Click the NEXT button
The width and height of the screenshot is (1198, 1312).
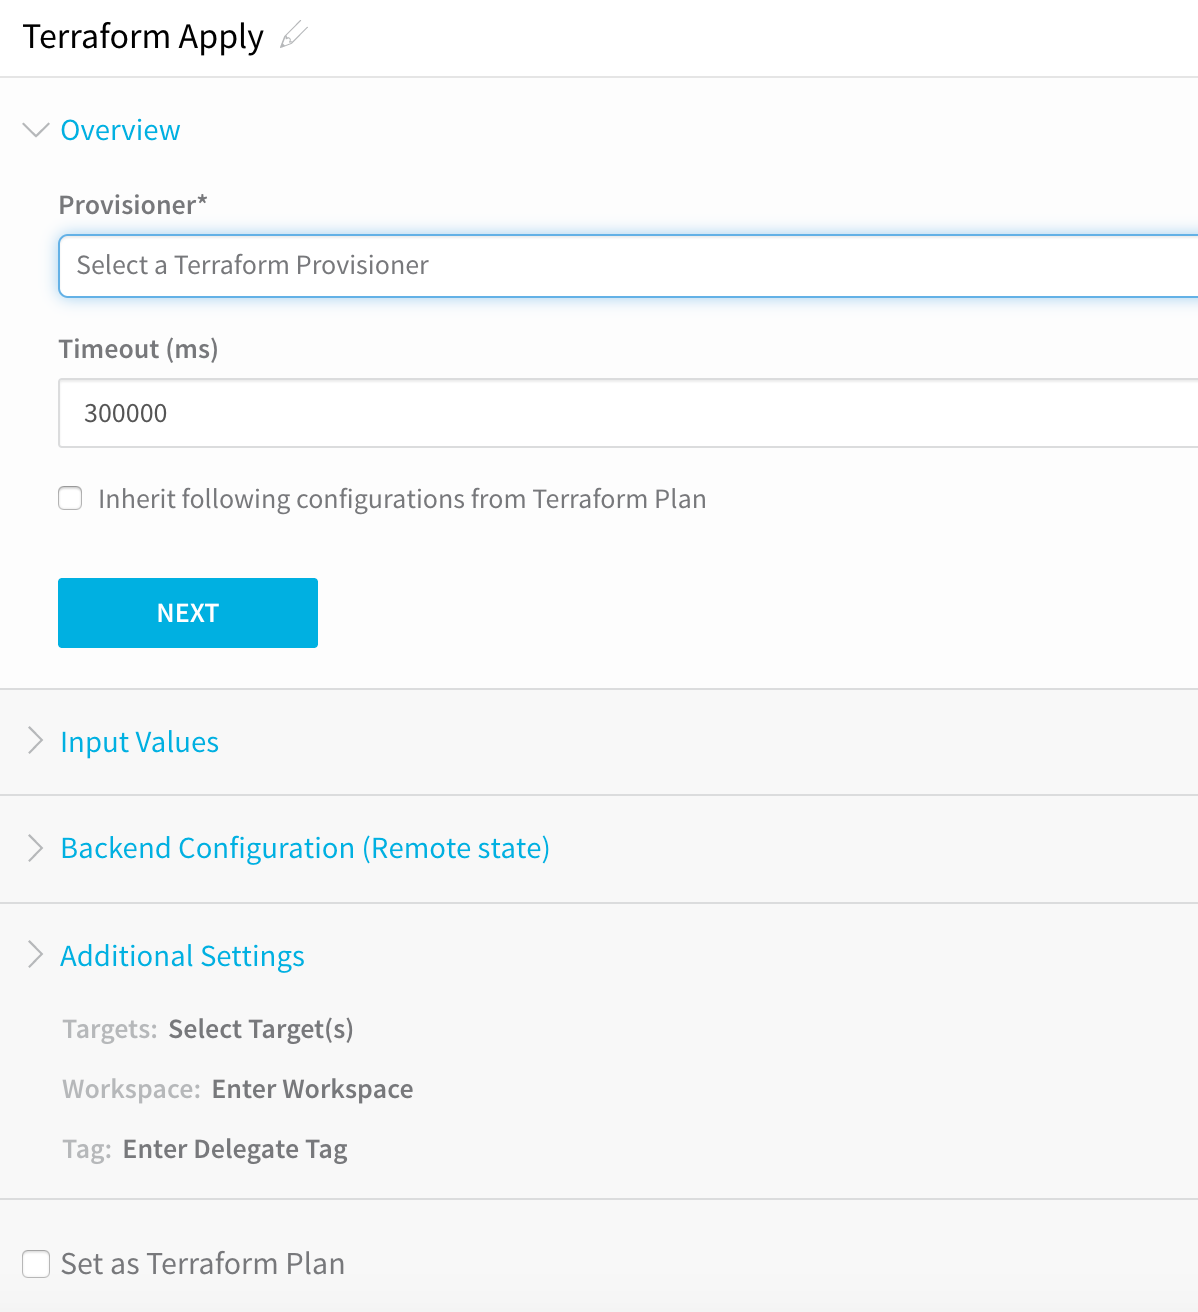pos(188,613)
